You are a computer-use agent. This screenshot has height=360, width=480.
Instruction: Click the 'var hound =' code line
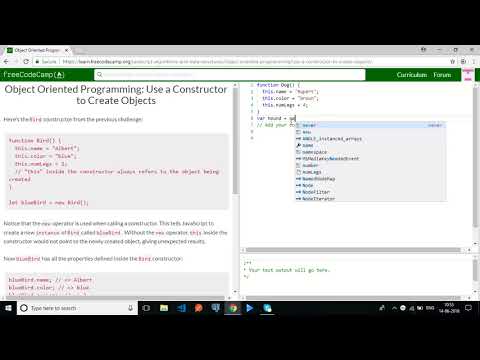pyautogui.click(x=276, y=118)
